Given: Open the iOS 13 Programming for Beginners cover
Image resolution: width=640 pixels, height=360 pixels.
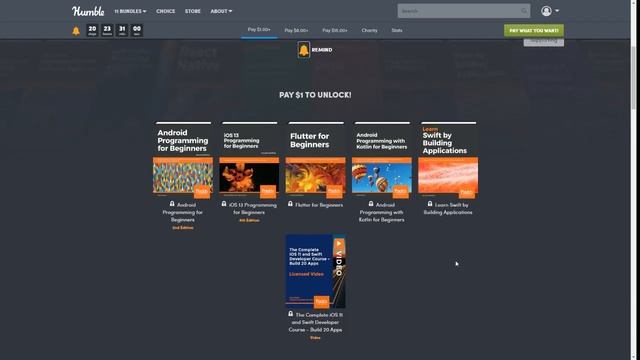Looking at the screenshot, I should click(249, 160).
